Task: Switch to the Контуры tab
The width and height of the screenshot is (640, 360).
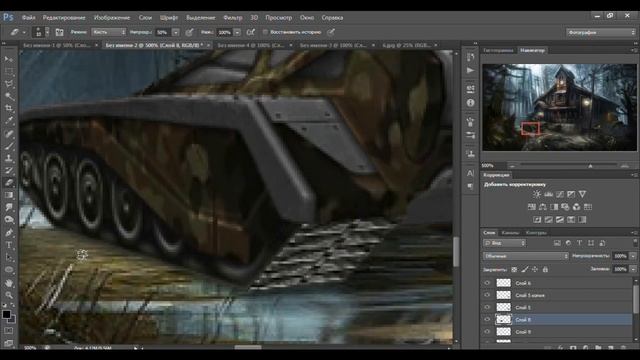Action: (536, 233)
